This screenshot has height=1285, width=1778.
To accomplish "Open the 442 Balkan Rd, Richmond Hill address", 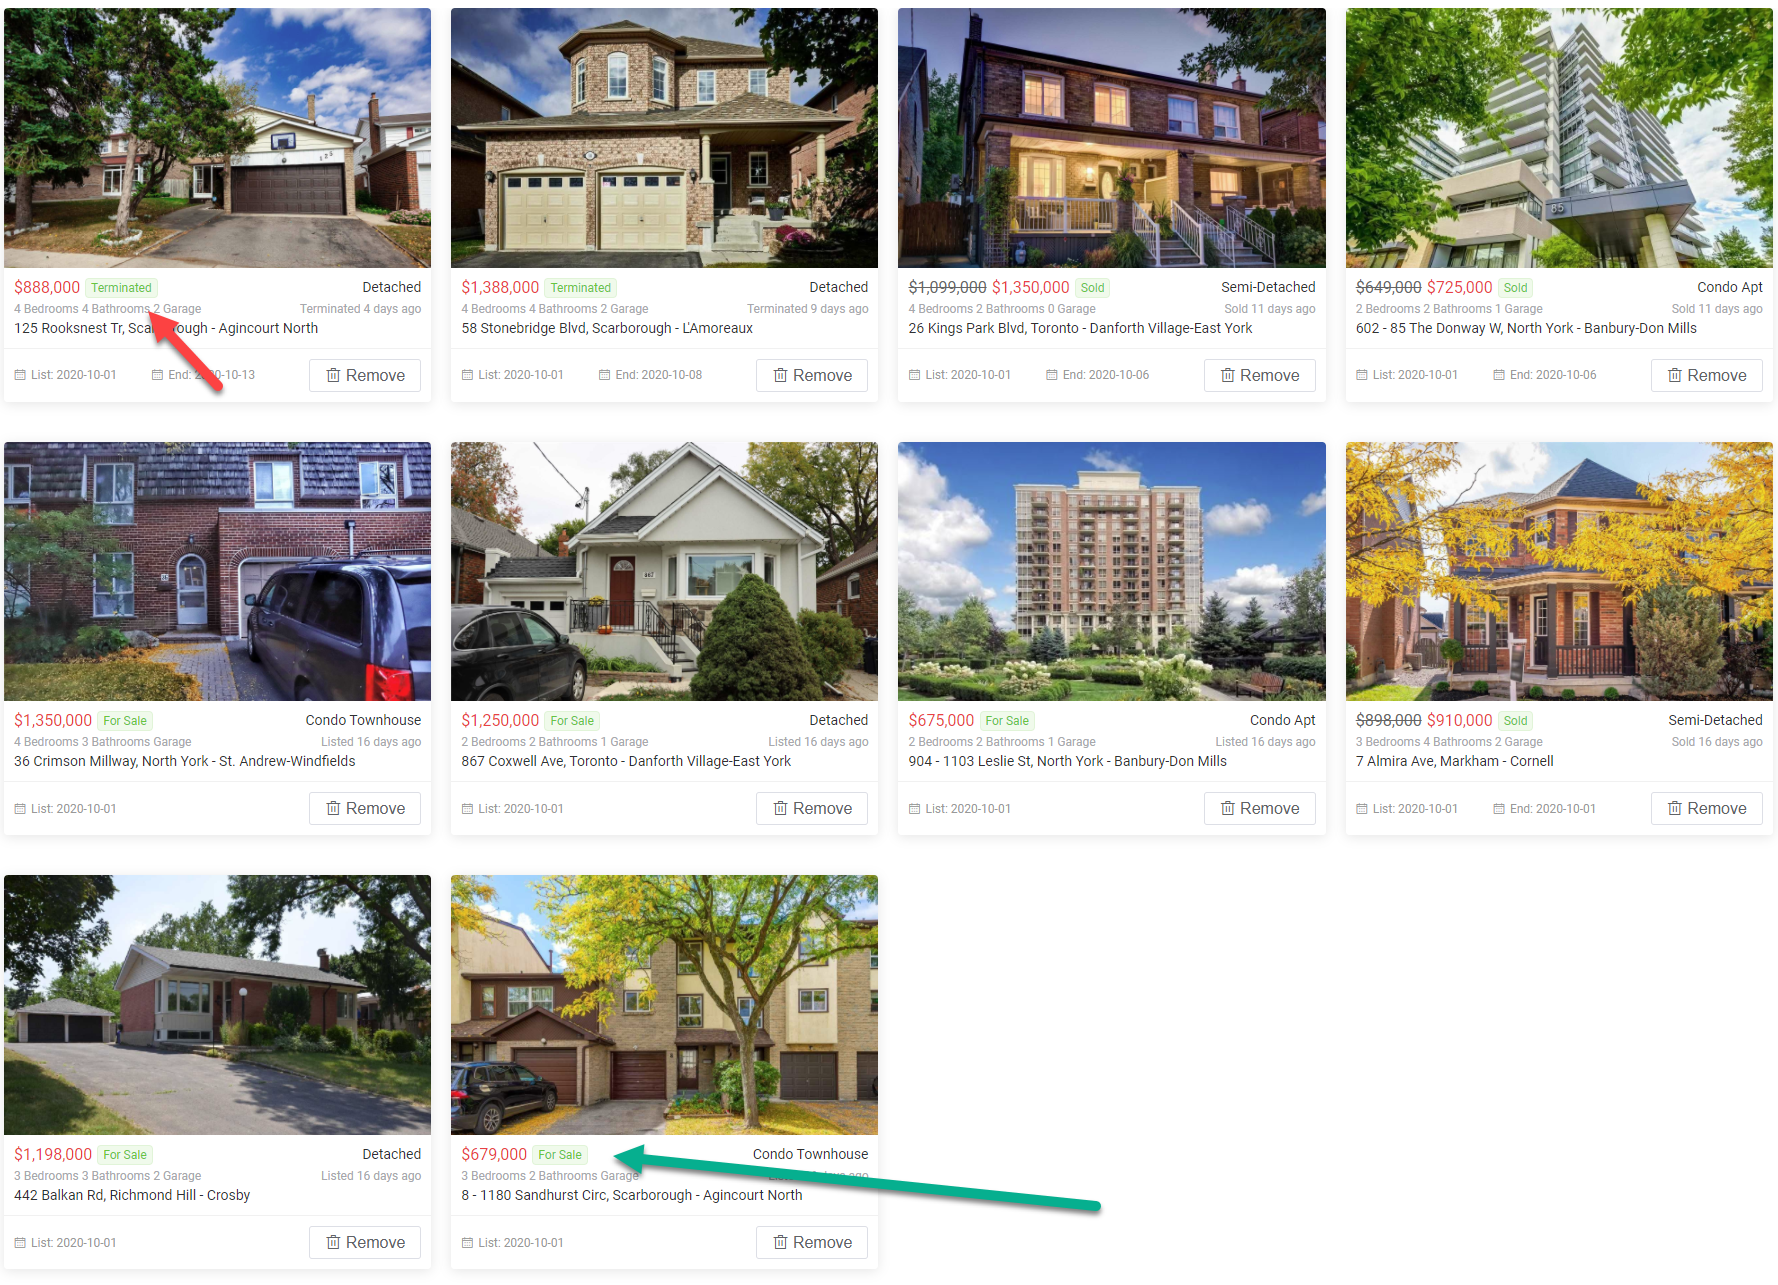I will pos(132,1195).
